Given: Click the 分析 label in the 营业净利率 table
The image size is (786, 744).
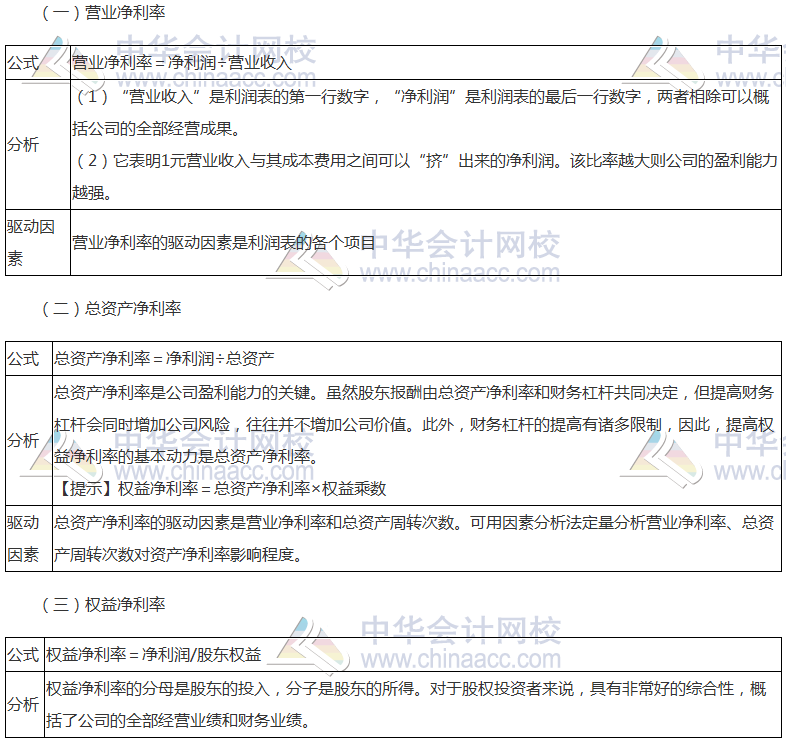Looking at the screenshot, I should pyautogui.click(x=23, y=144).
